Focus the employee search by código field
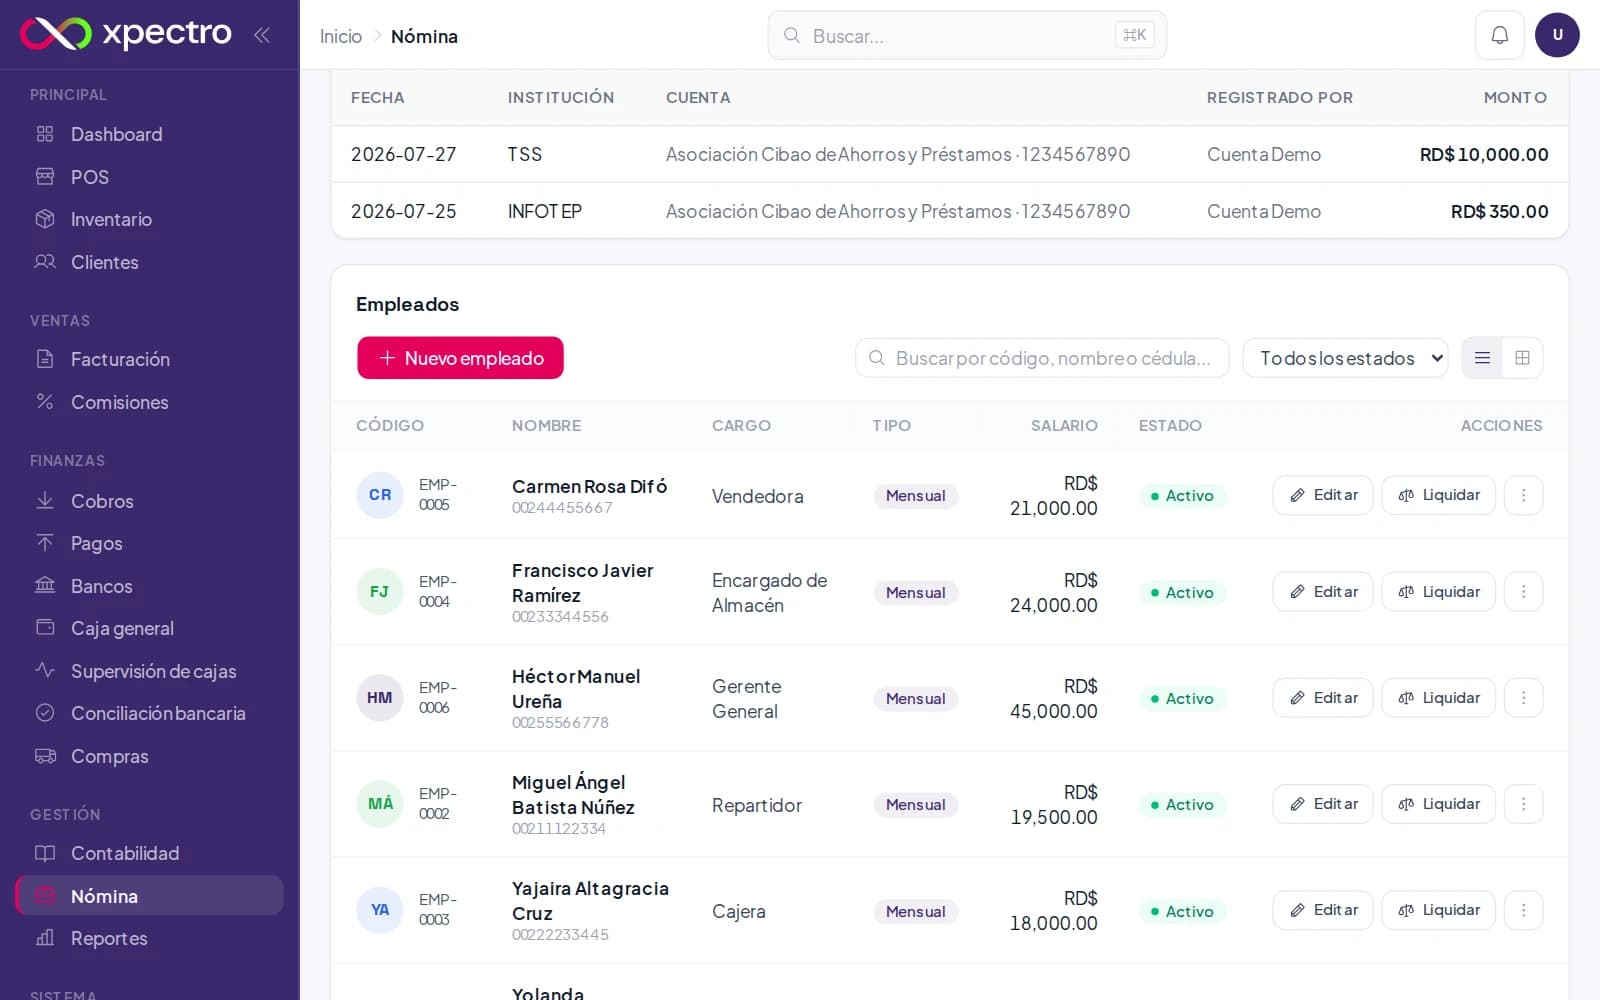This screenshot has height=1000, width=1600. [x=1042, y=358]
